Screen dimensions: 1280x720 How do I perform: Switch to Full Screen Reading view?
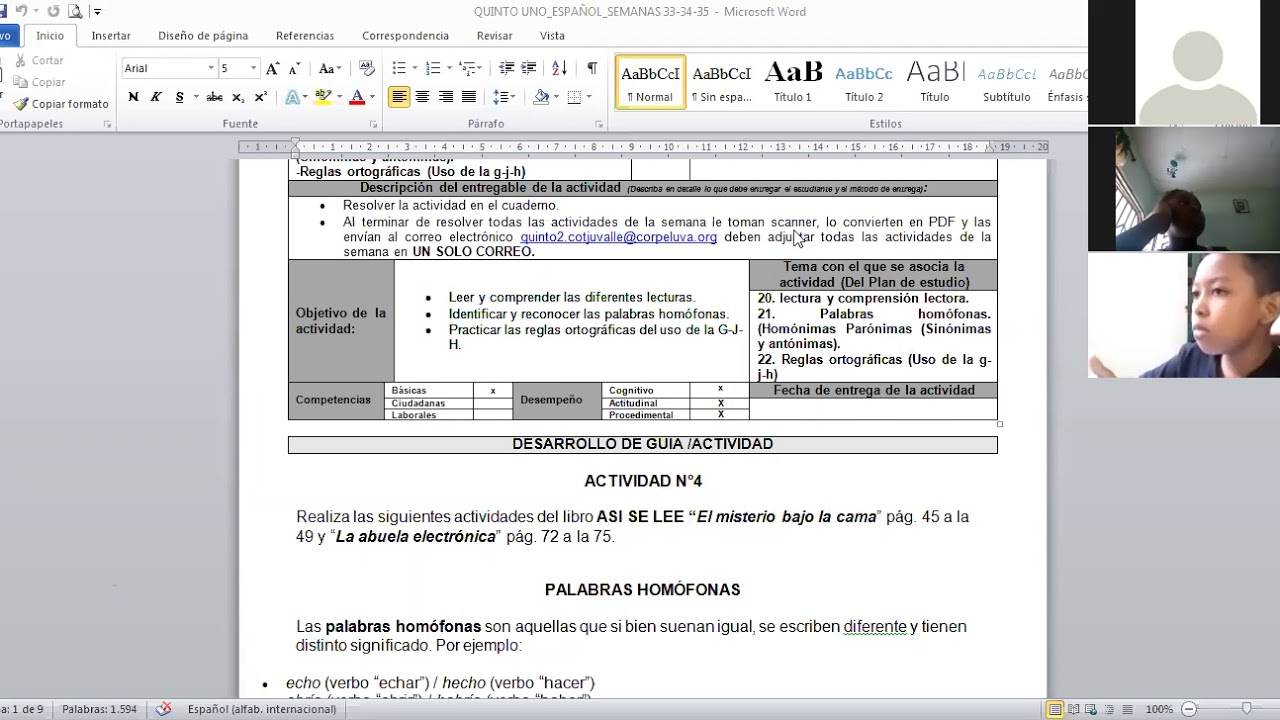pyautogui.click(x=1073, y=709)
